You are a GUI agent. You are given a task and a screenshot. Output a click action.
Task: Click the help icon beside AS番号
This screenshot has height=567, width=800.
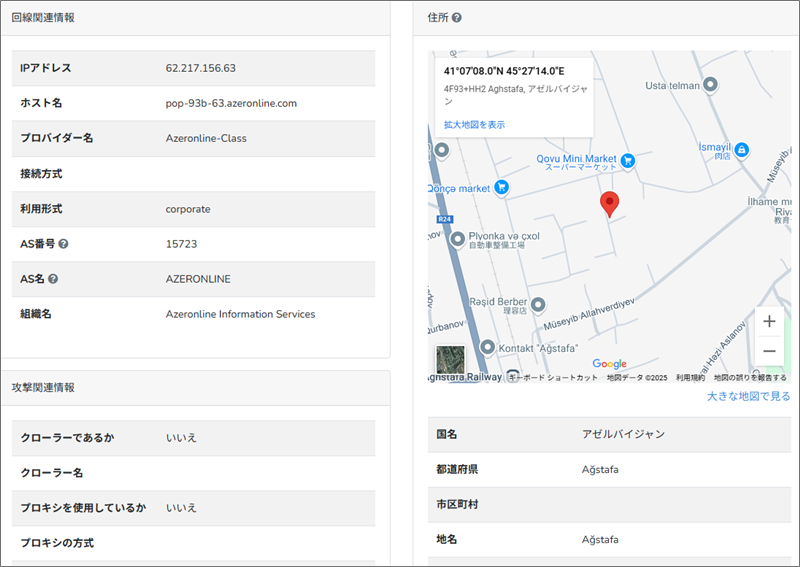coord(63,244)
